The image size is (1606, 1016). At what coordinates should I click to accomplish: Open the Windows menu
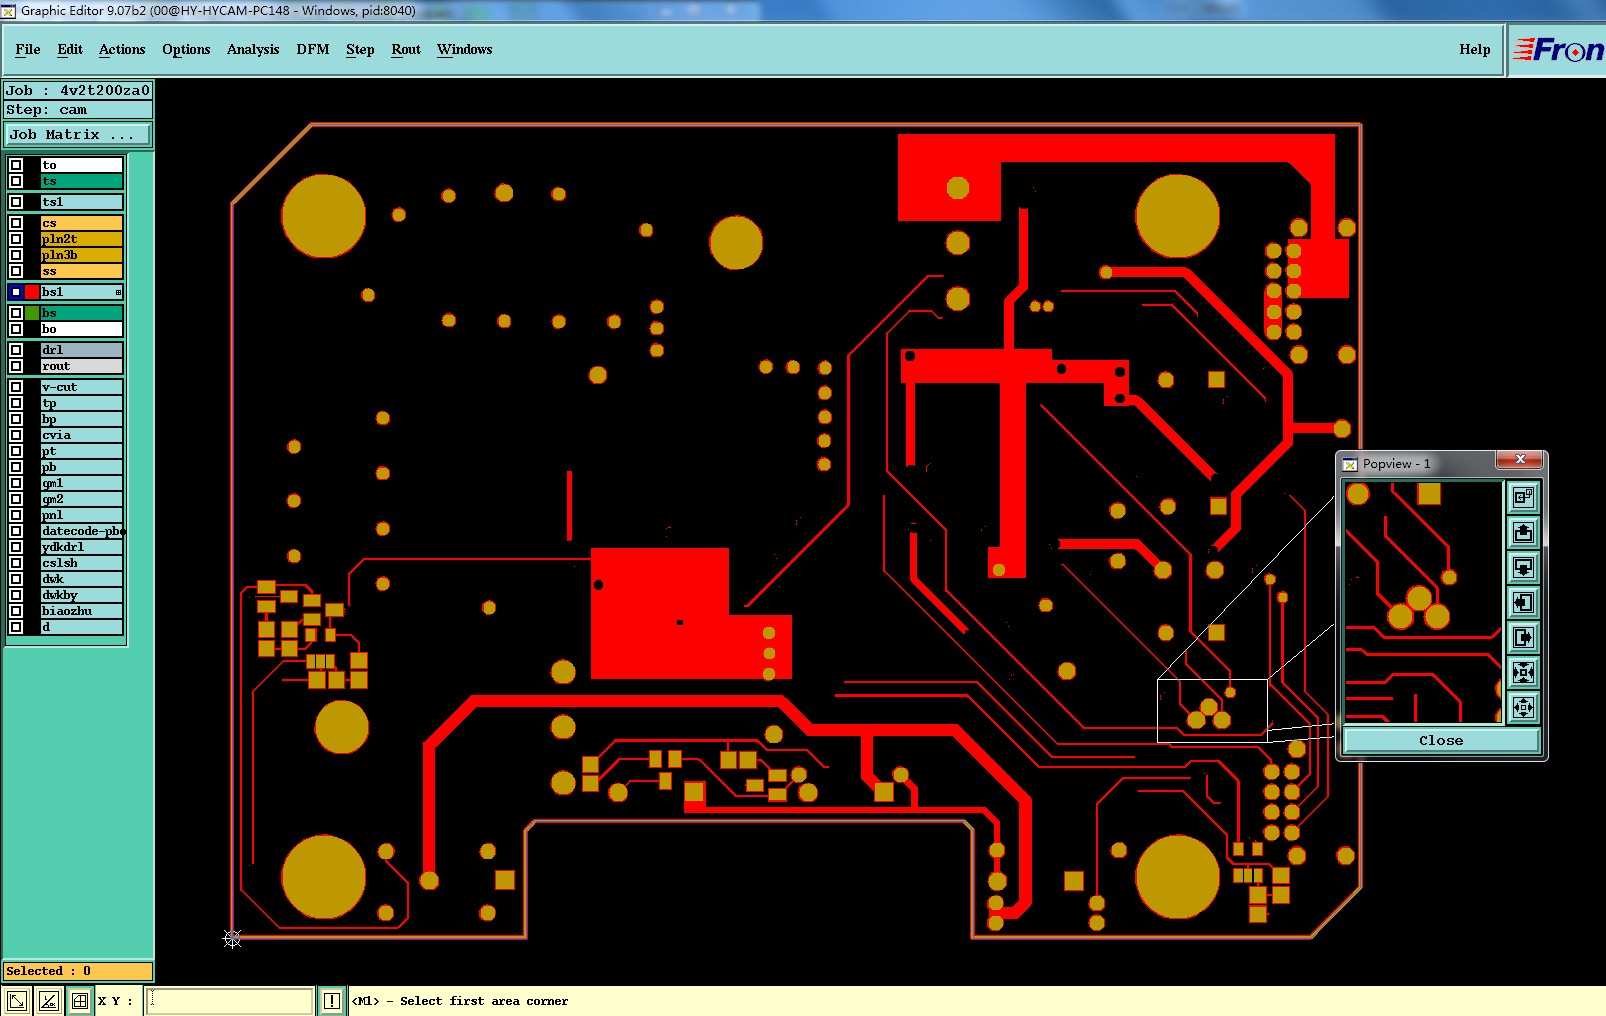[465, 49]
